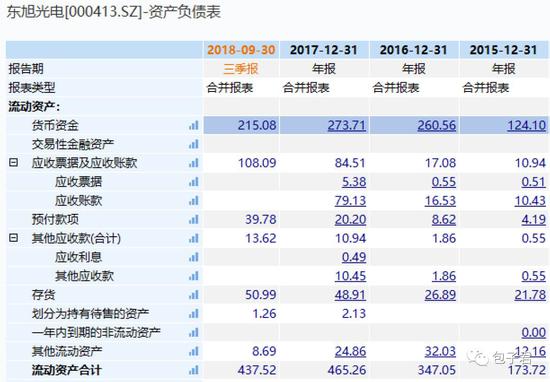This screenshot has width=550, height=382.
Task: Open chart icon for 应收利息 row
Action: [194, 257]
